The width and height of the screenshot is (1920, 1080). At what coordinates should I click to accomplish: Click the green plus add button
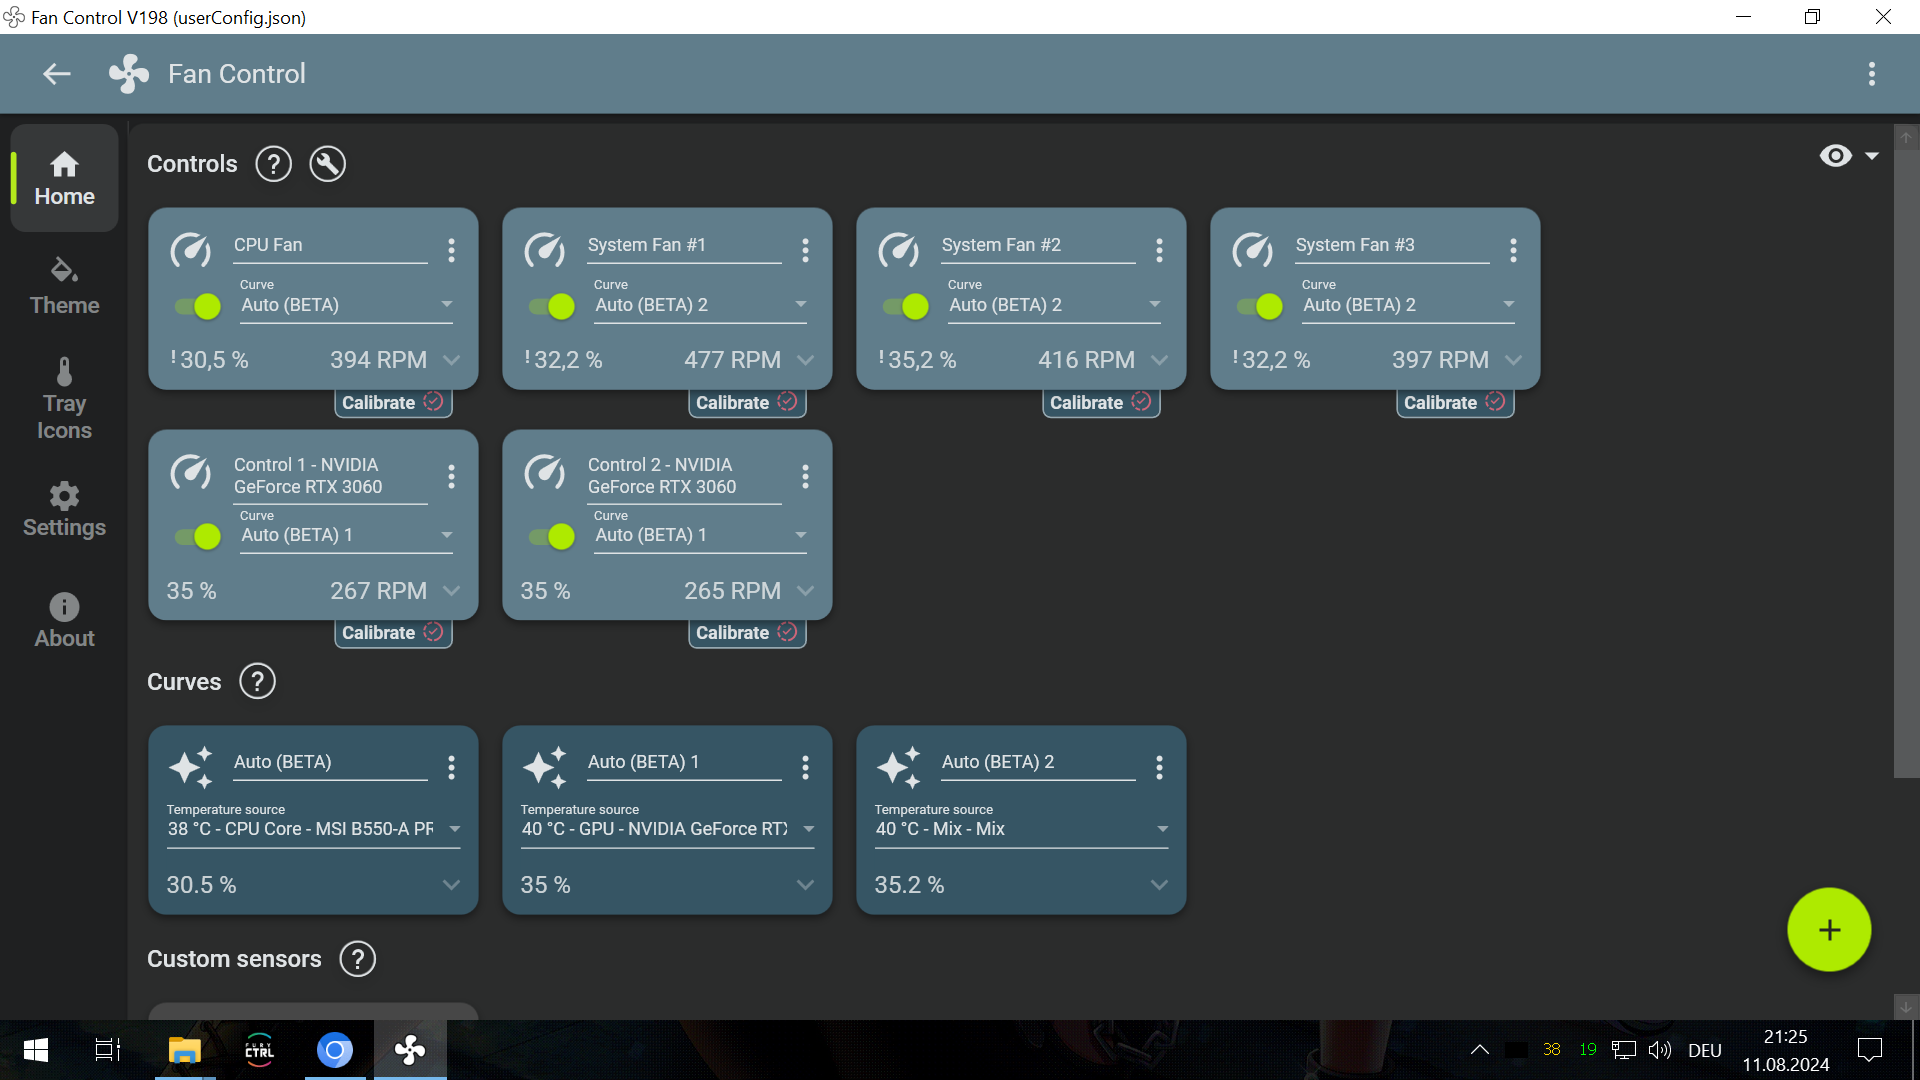[x=1828, y=930]
